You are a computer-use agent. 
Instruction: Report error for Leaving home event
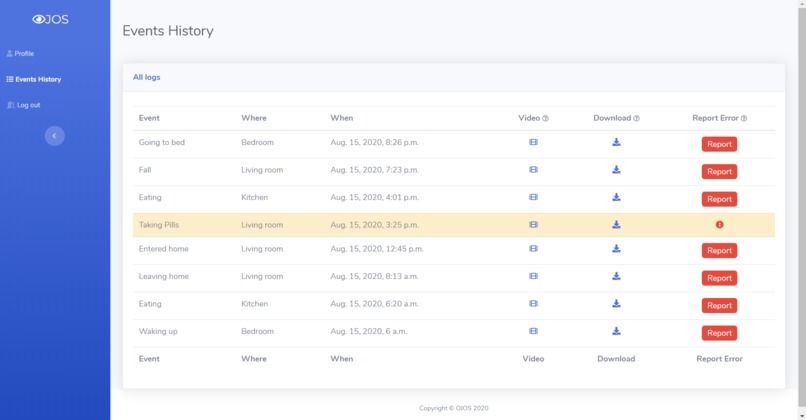[719, 278]
